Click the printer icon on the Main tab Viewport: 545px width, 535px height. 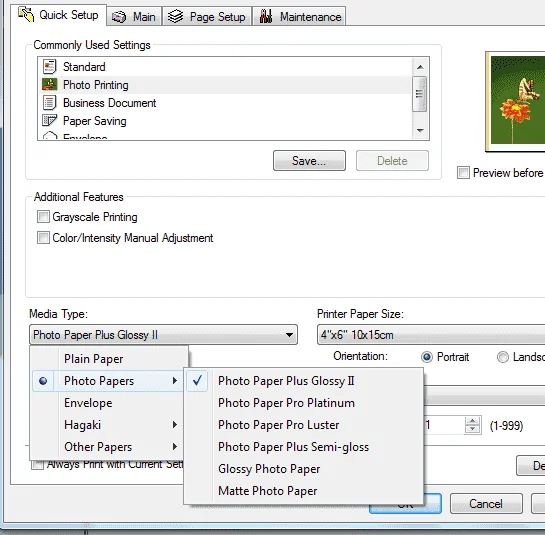(119, 17)
